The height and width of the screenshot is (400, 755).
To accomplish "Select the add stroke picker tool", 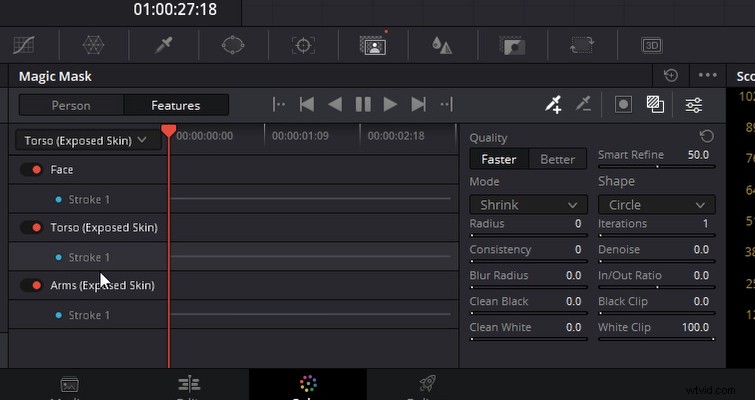I will coord(553,104).
